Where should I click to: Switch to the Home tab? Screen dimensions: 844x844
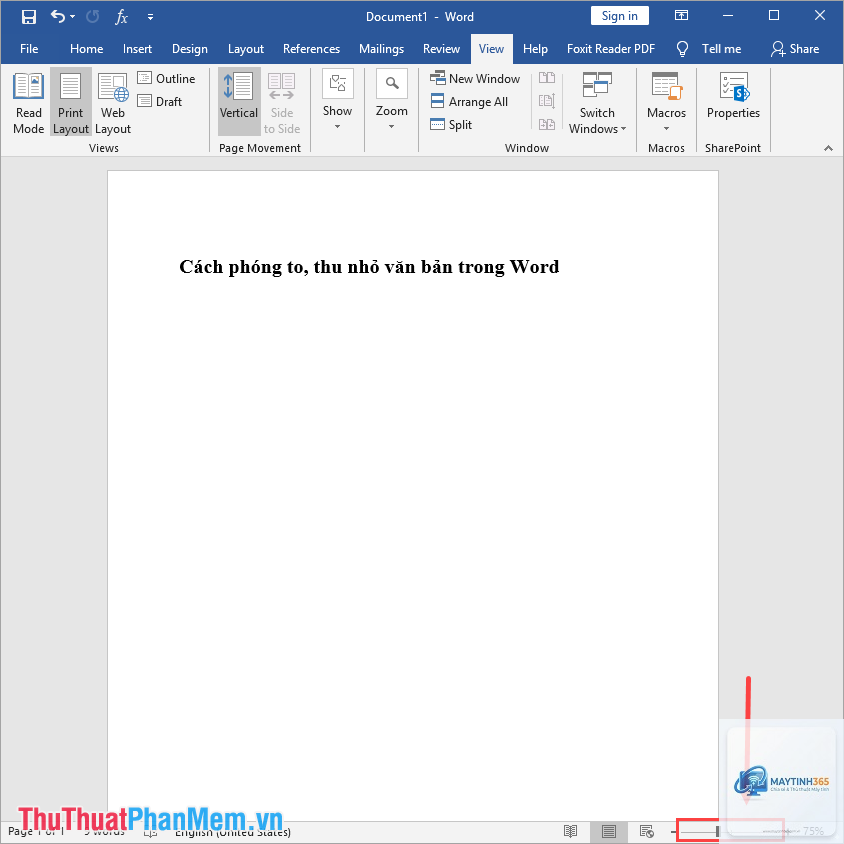click(86, 49)
